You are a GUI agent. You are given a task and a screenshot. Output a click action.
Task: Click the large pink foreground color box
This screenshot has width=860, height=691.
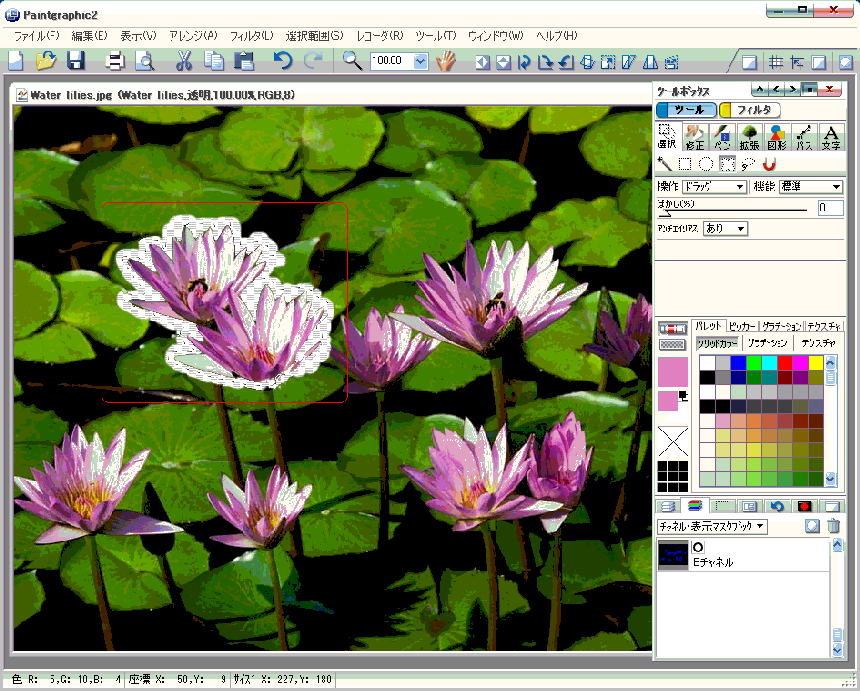[x=672, y=372]
